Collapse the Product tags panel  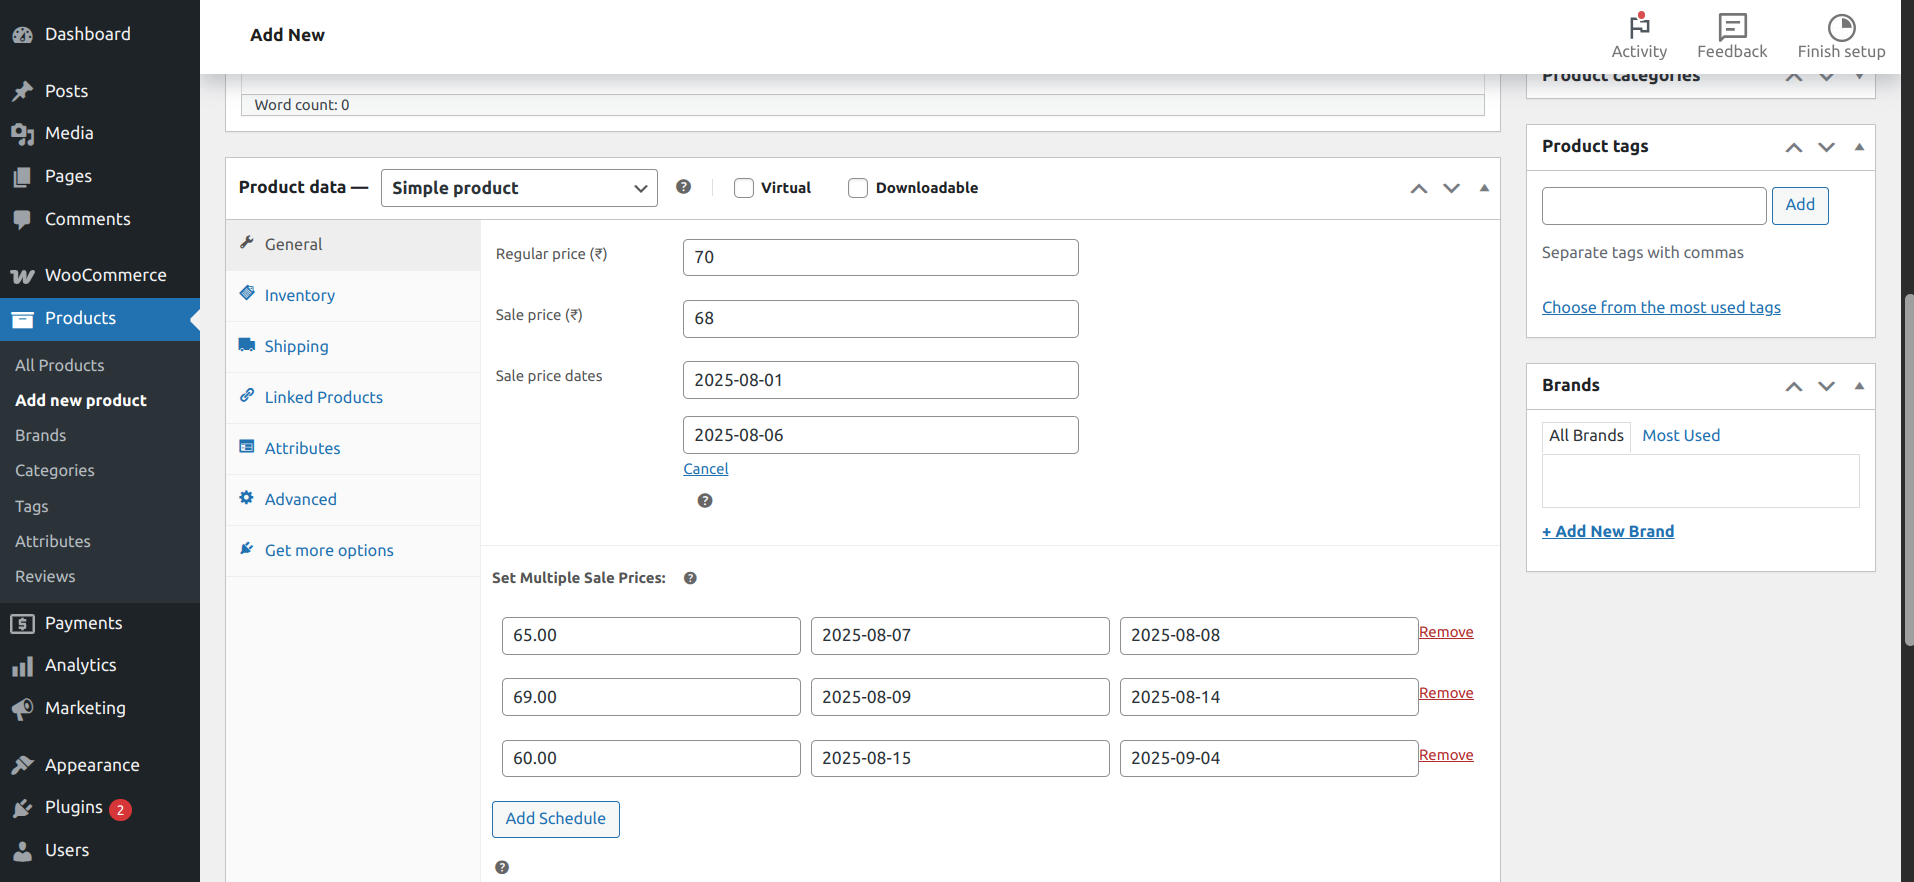click(1859, 147)
